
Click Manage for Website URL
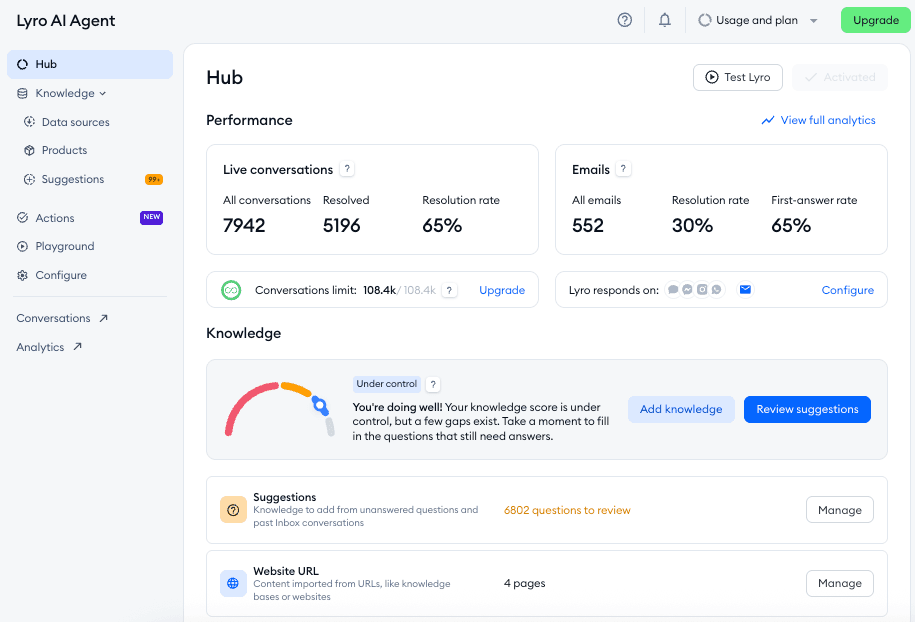[x=840, y=583]
